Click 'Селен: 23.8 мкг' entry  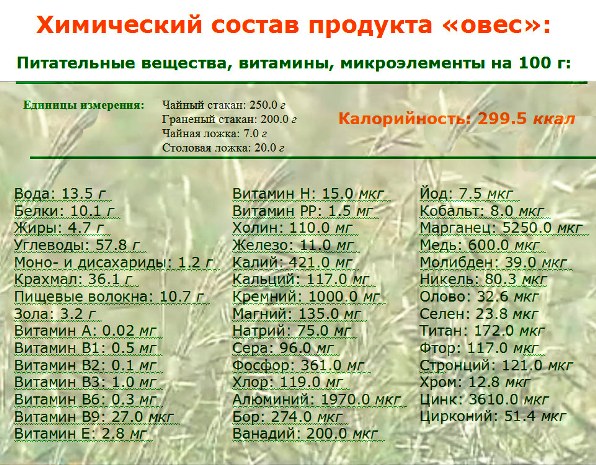pos(479,314)
